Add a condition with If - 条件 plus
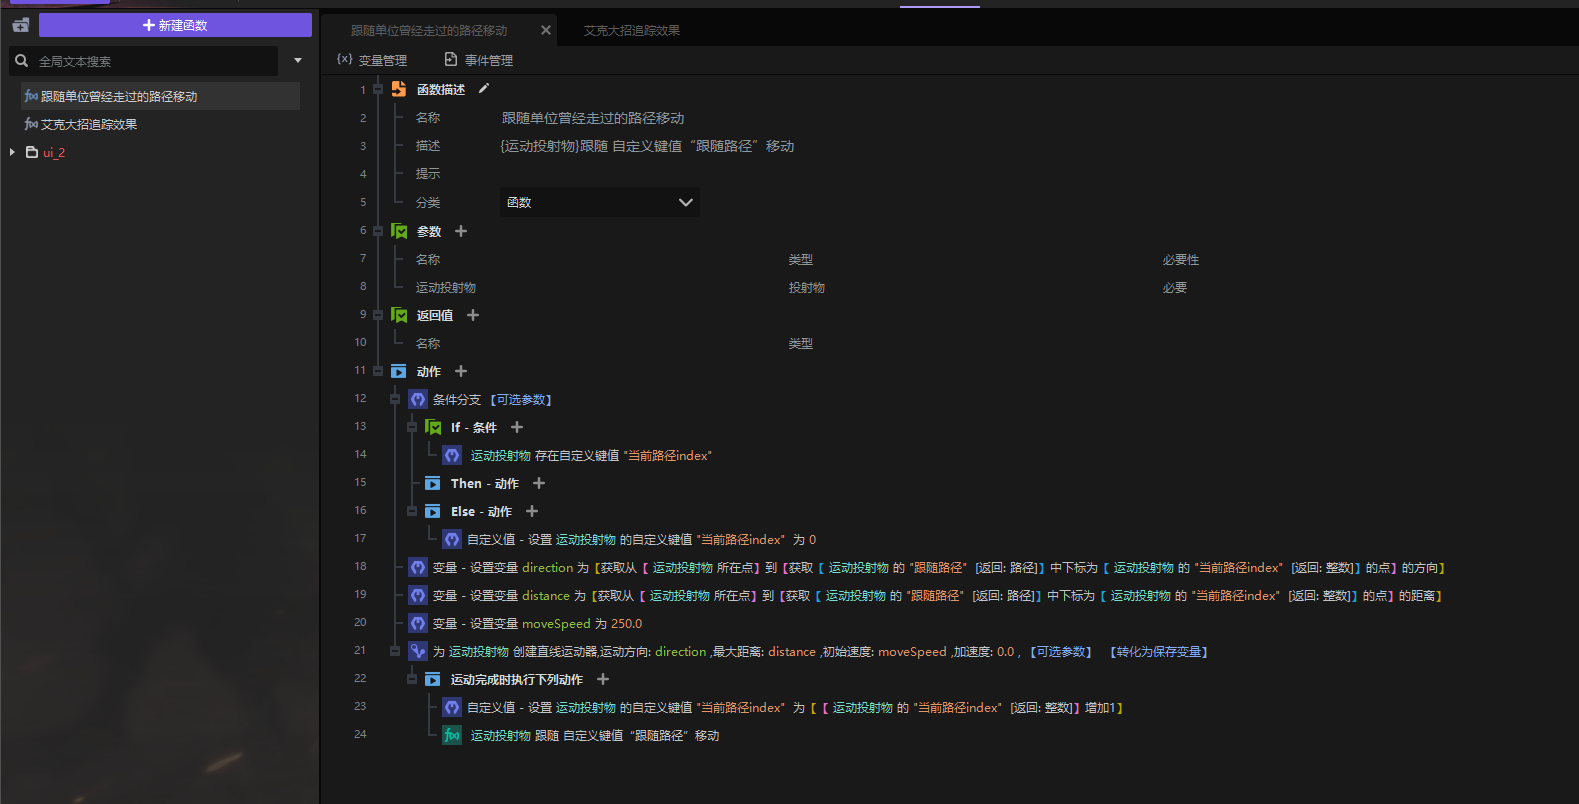The height and width of the screenshot is (804, 1579). pyautogui.click(x=517, y=427)
